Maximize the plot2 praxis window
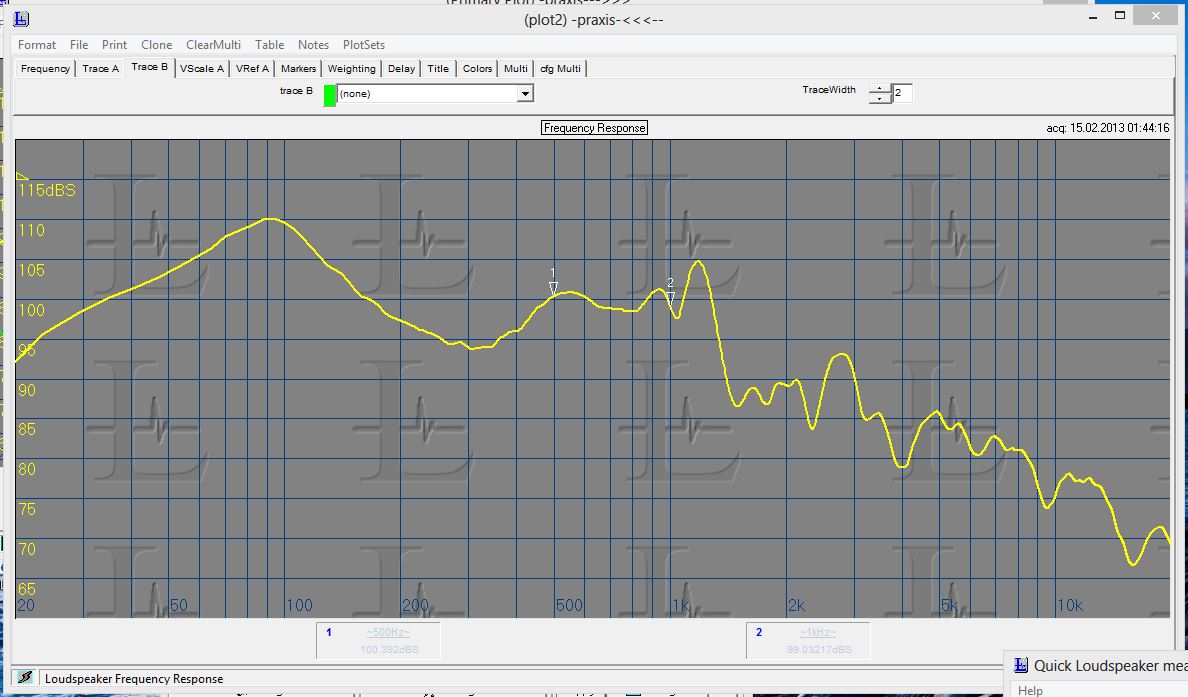The width and height of the screenshot is (1188, 697). click(1120, 15)
